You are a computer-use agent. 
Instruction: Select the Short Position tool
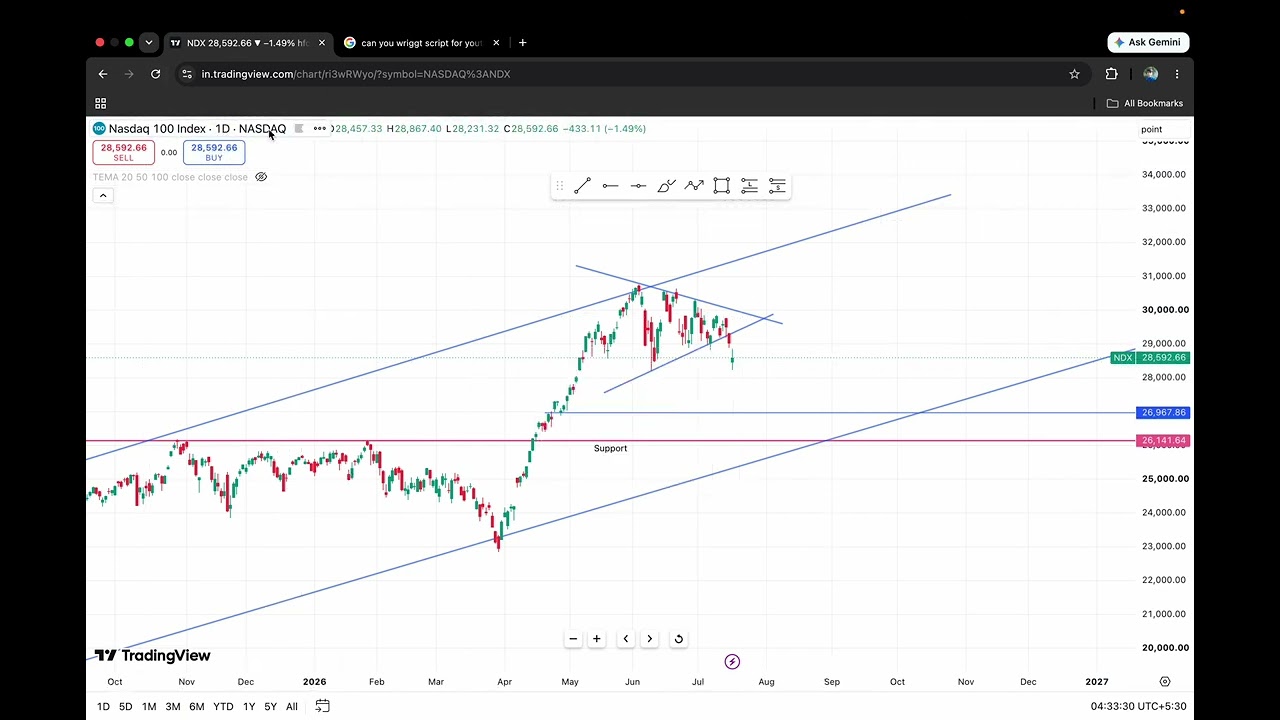(x=777, y=186)
